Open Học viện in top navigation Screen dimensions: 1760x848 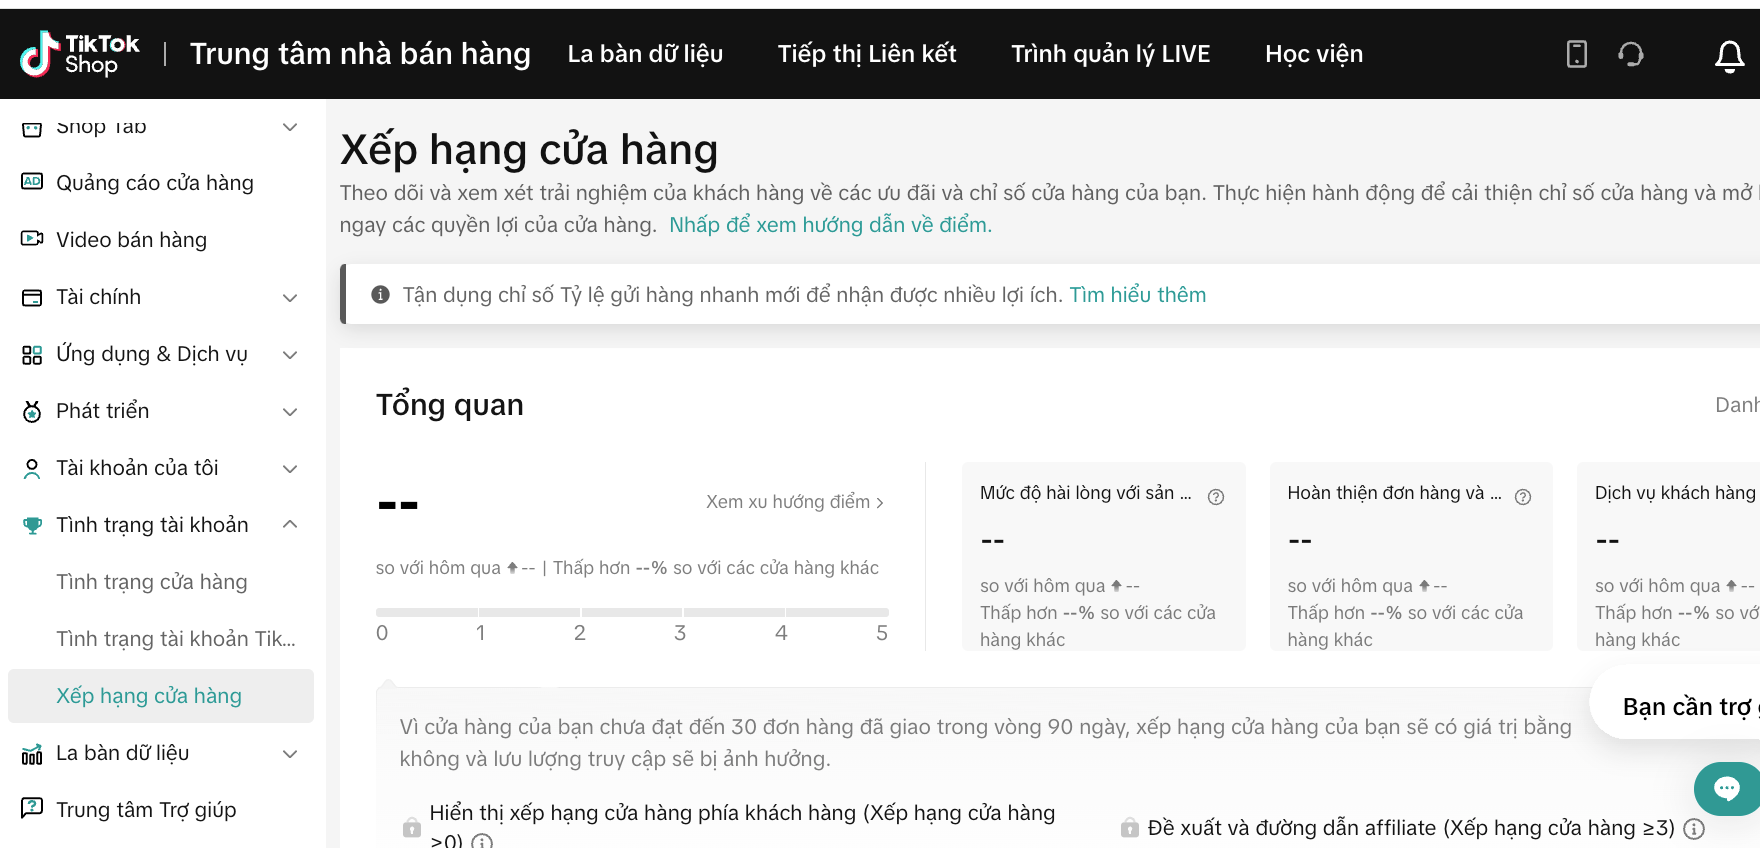[1314, 54]
